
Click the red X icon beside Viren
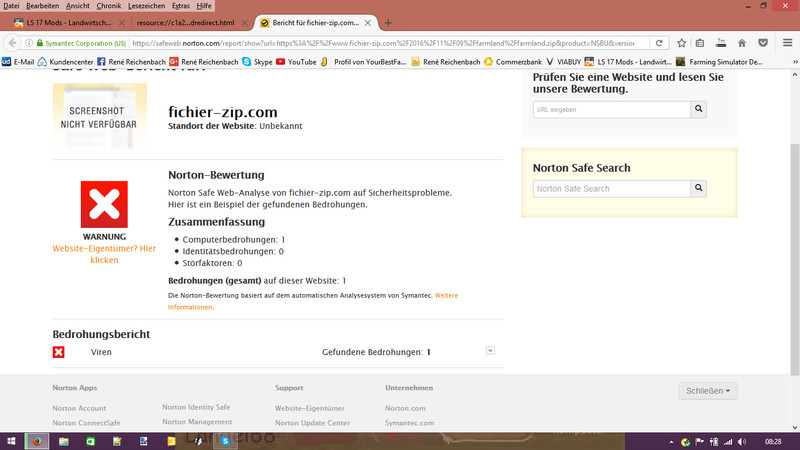click(x=59, y=352)
